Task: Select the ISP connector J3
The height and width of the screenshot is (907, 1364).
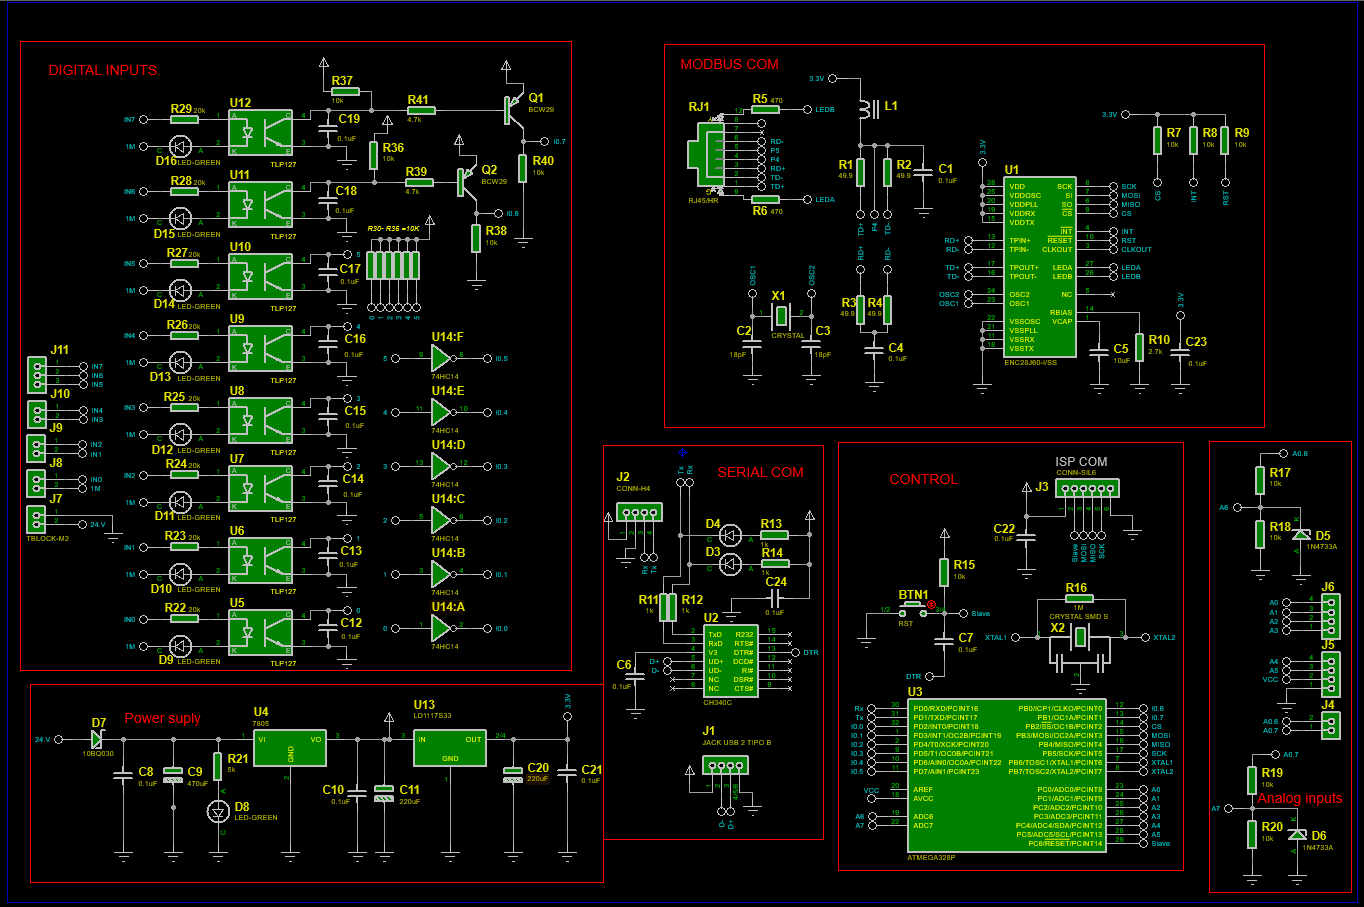Action: pyautogui.click(x=1087, y=488)
